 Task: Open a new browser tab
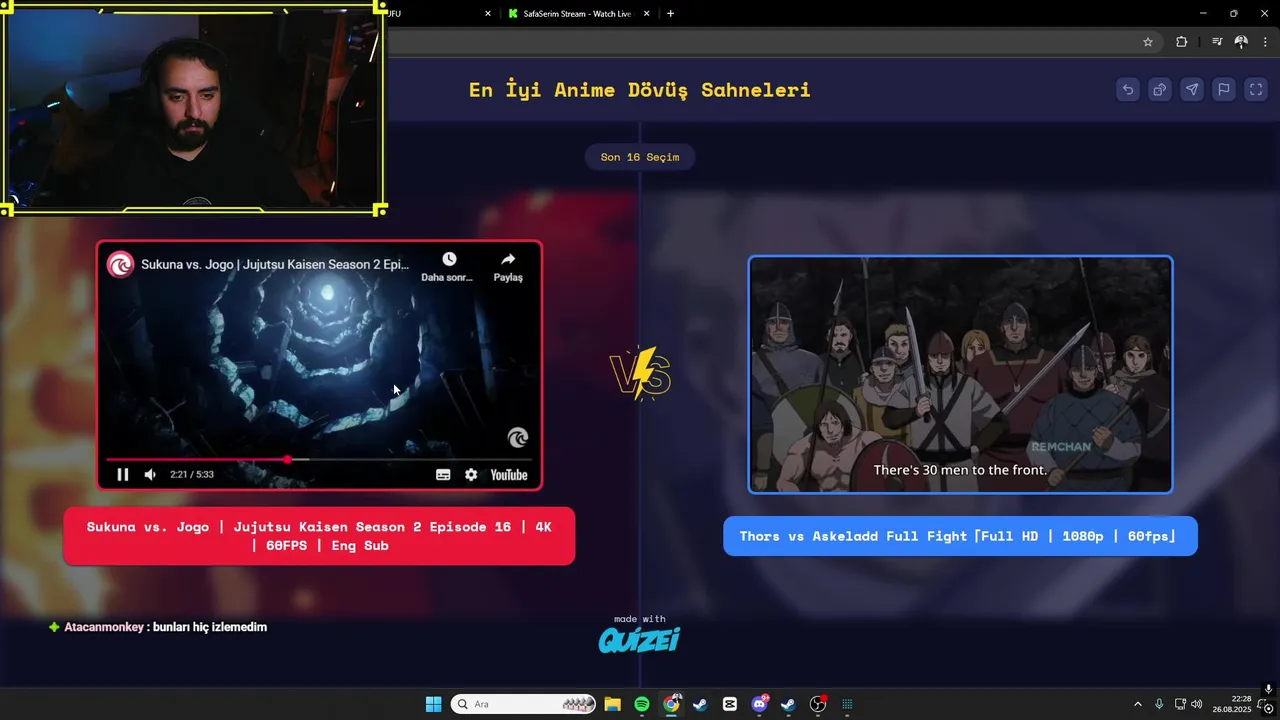coord(670,14)
